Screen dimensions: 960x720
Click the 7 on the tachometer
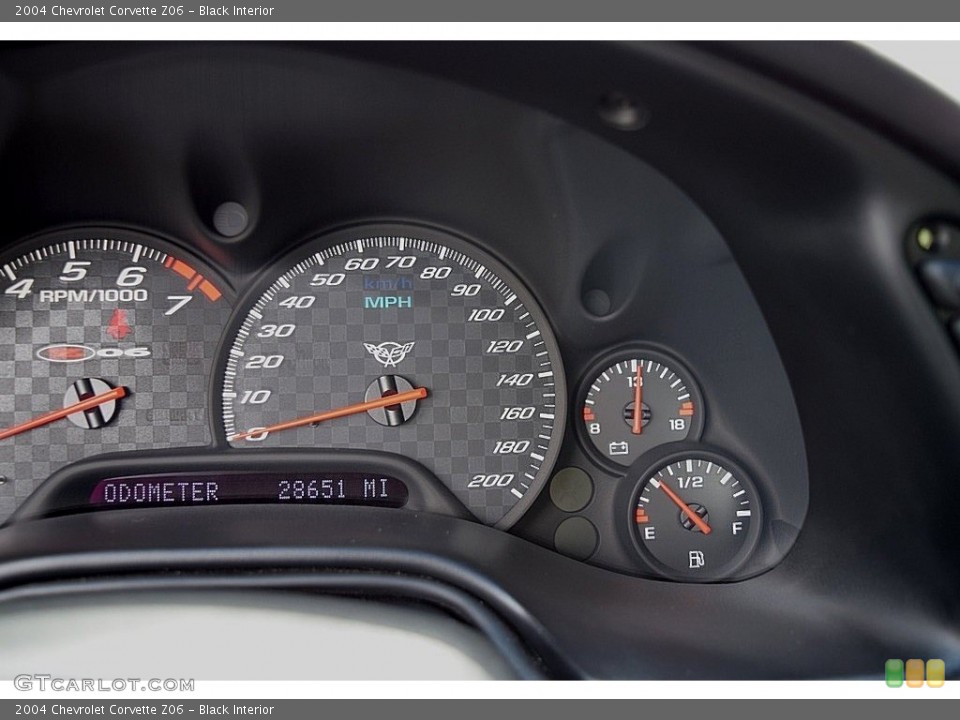(178, 304)
